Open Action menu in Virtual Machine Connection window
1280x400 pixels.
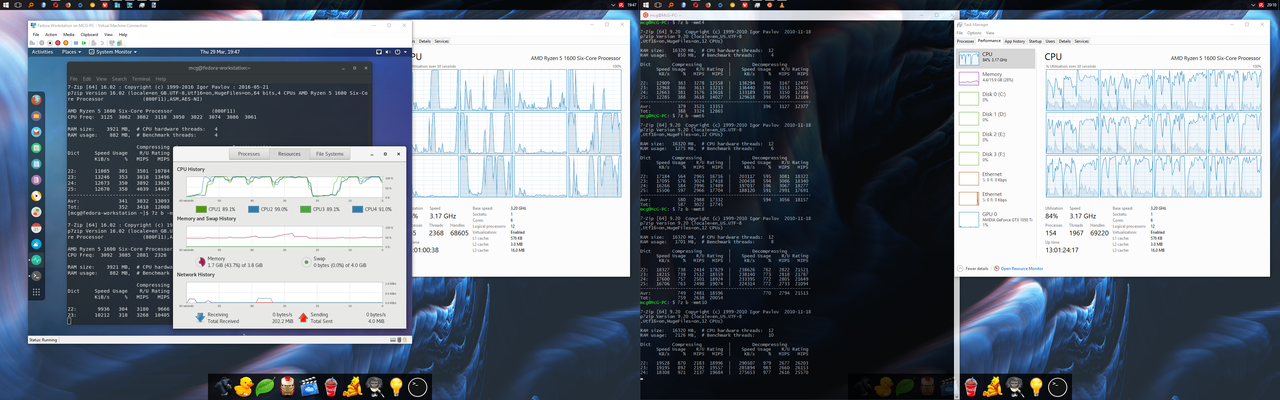51,34
